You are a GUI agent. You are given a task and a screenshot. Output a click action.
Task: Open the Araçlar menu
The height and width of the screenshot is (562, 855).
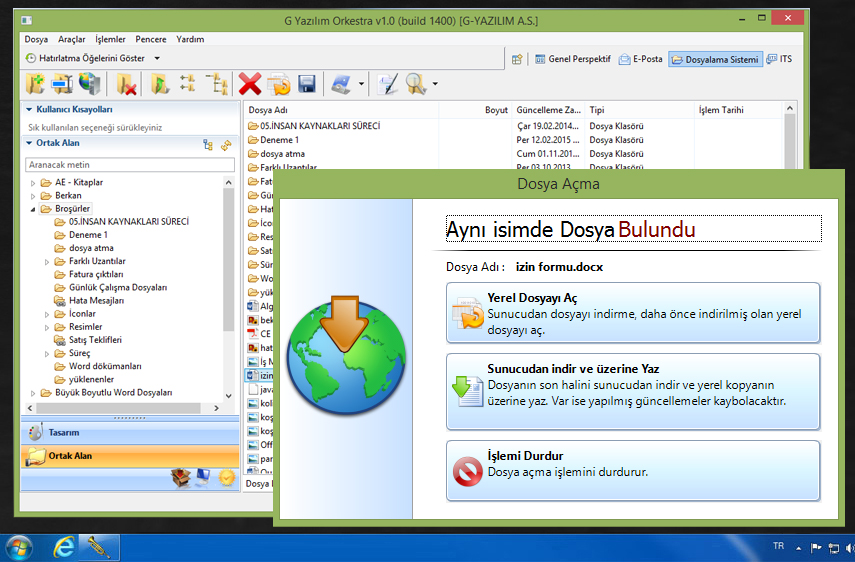tap(72, 39)
